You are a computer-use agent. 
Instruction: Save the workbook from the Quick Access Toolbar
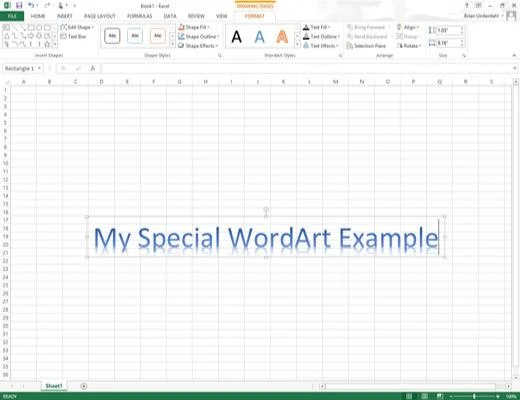pos(19,5)
